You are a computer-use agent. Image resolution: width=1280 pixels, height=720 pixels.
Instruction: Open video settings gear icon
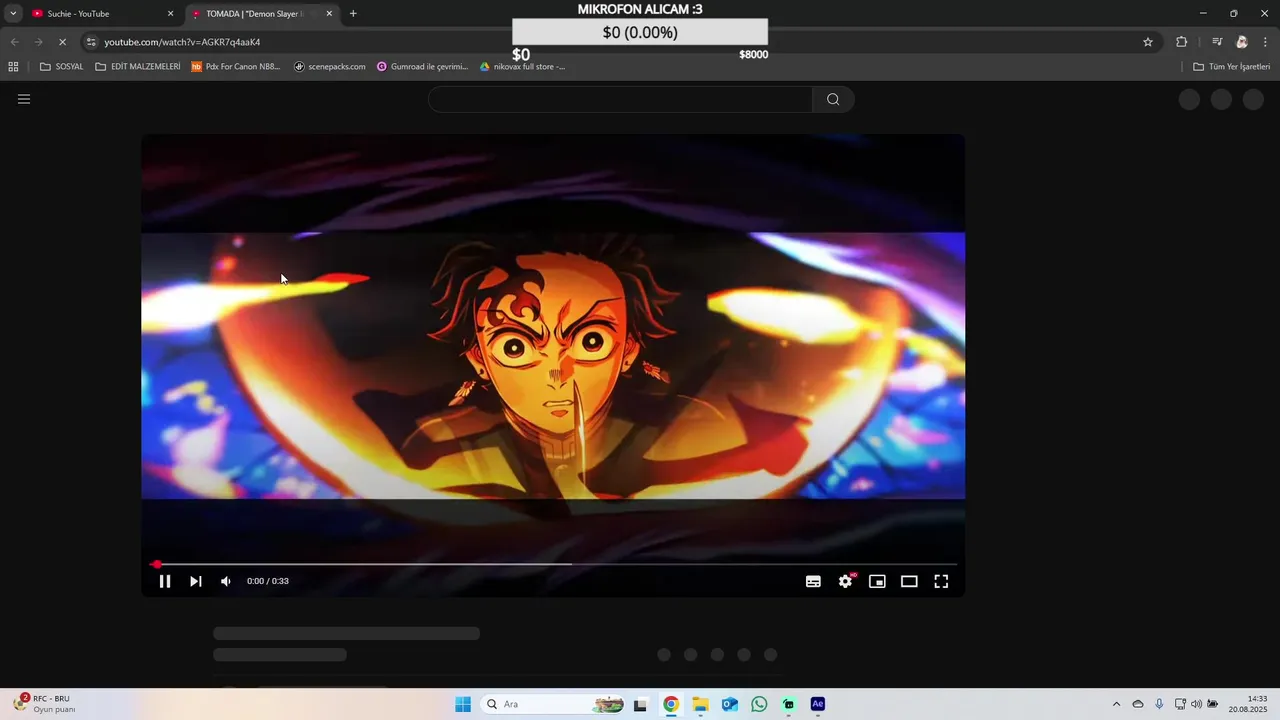(x=846, y=581)
